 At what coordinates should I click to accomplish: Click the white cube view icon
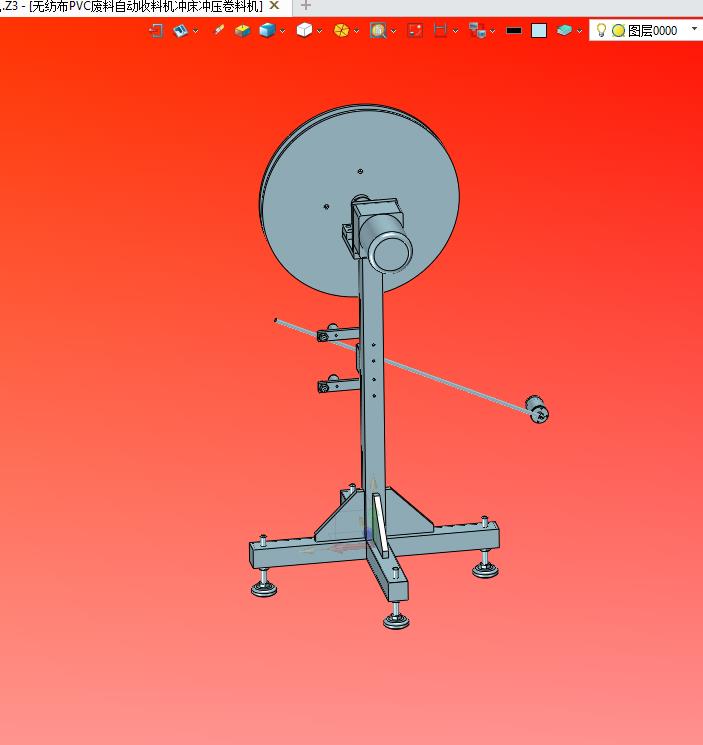click(304, 30)
